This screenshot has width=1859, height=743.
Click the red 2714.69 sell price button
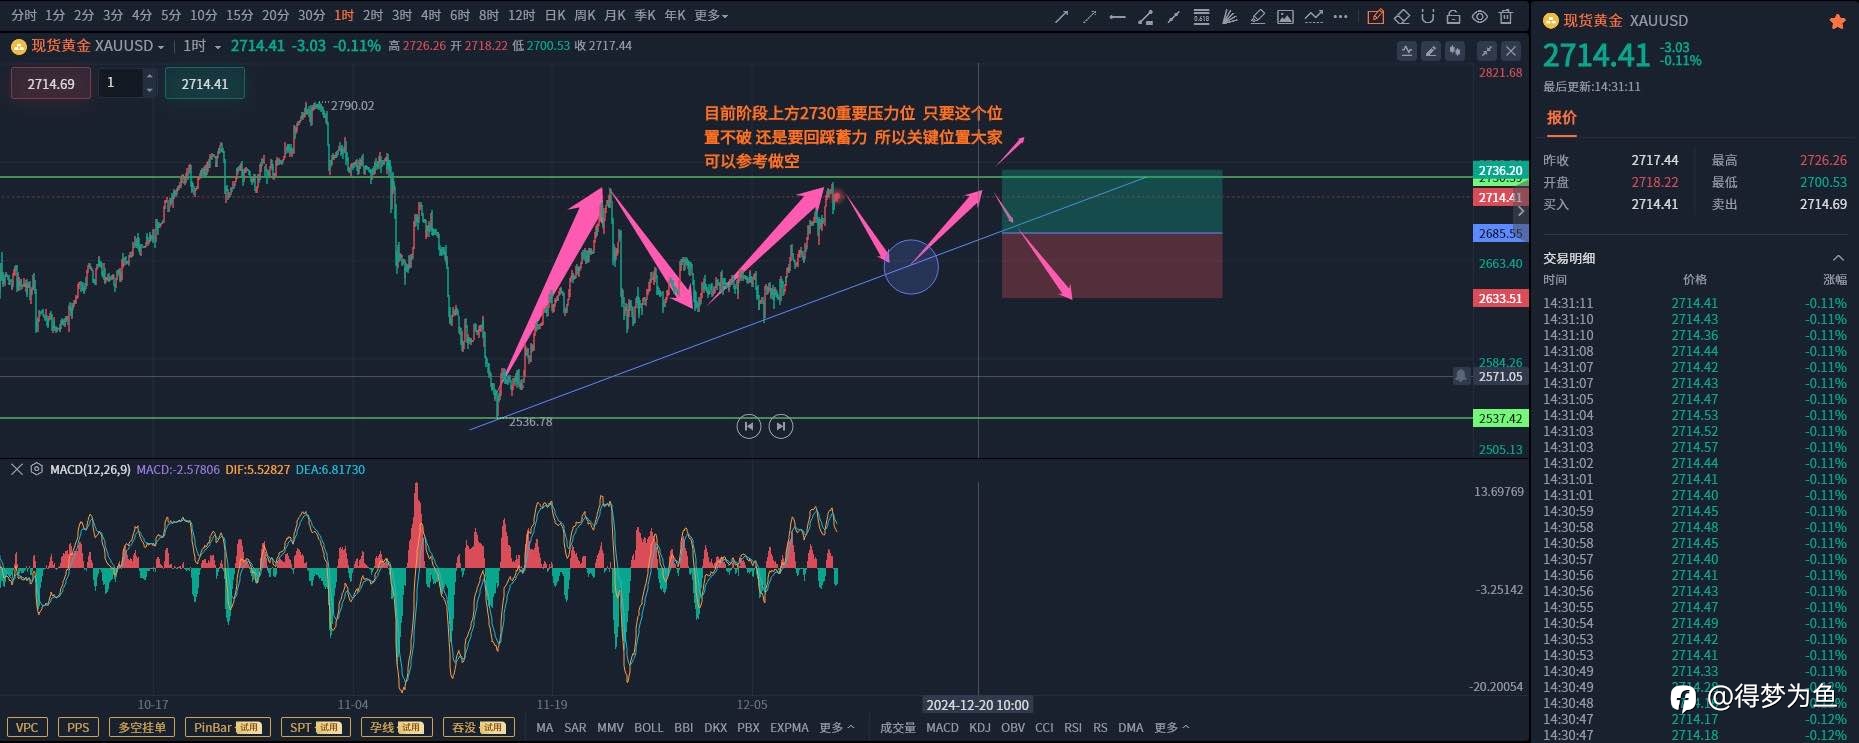coord(51,84)
